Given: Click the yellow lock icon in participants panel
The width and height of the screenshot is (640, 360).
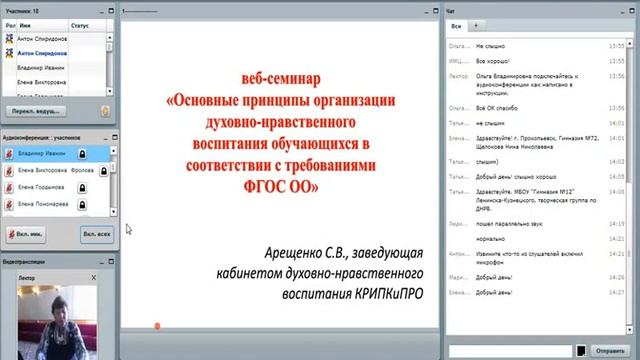Looking at the screenshot, I should tap(105, 111).
